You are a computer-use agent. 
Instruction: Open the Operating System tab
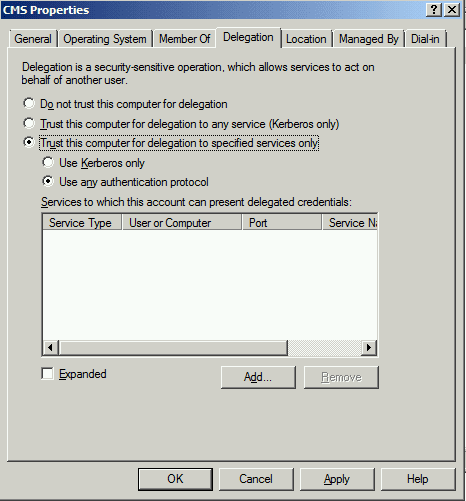coord(105,39)
